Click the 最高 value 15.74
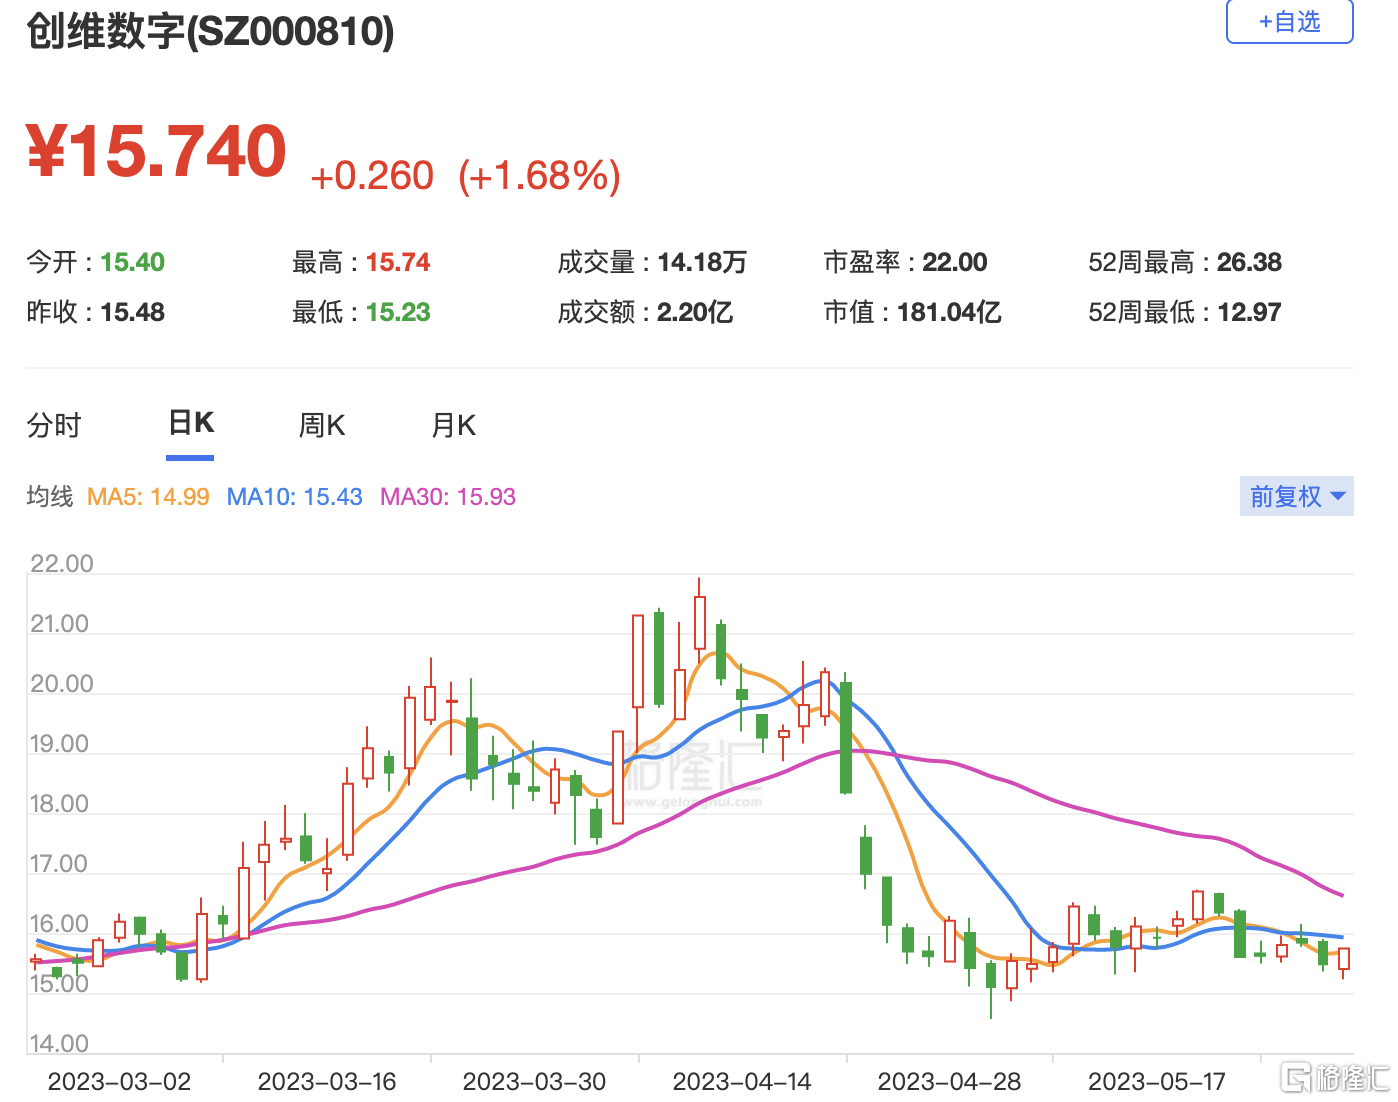This screenshot has height=1102, width=1398. pyautogui.click(x=398, y=262)
